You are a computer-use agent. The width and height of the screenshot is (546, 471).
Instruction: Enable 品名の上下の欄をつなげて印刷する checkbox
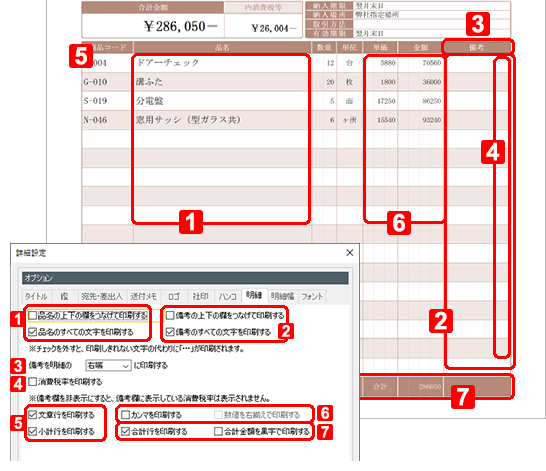click(x=33, y=316)
